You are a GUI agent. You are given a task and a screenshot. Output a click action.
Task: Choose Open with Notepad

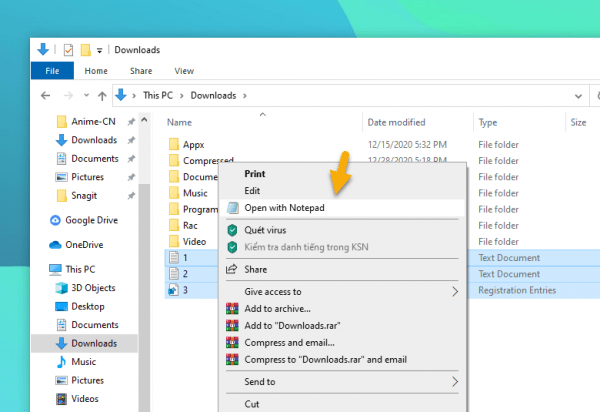(284, 208)
